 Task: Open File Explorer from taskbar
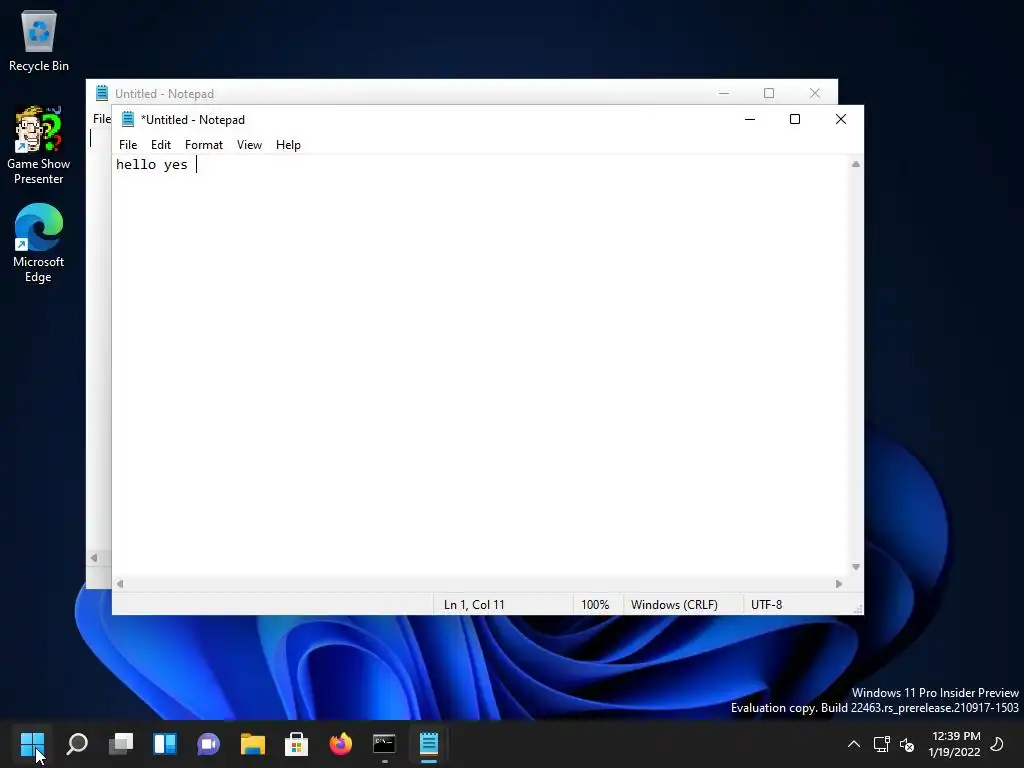[253, 743]
